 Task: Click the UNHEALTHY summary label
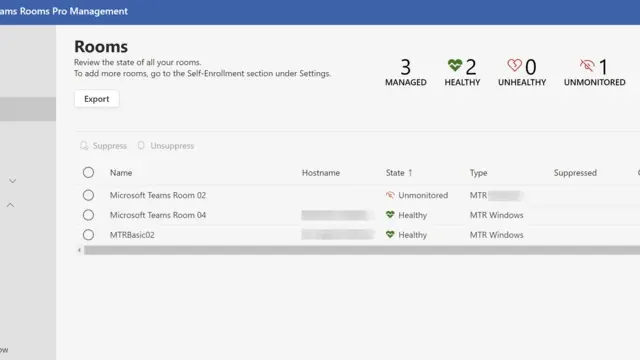[522, 82]
